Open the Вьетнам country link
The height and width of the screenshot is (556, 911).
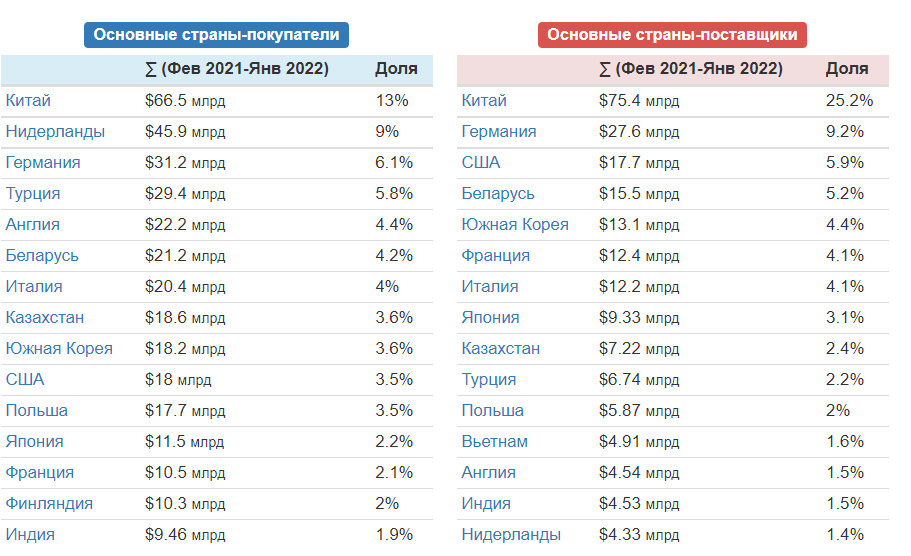point(494,442)
